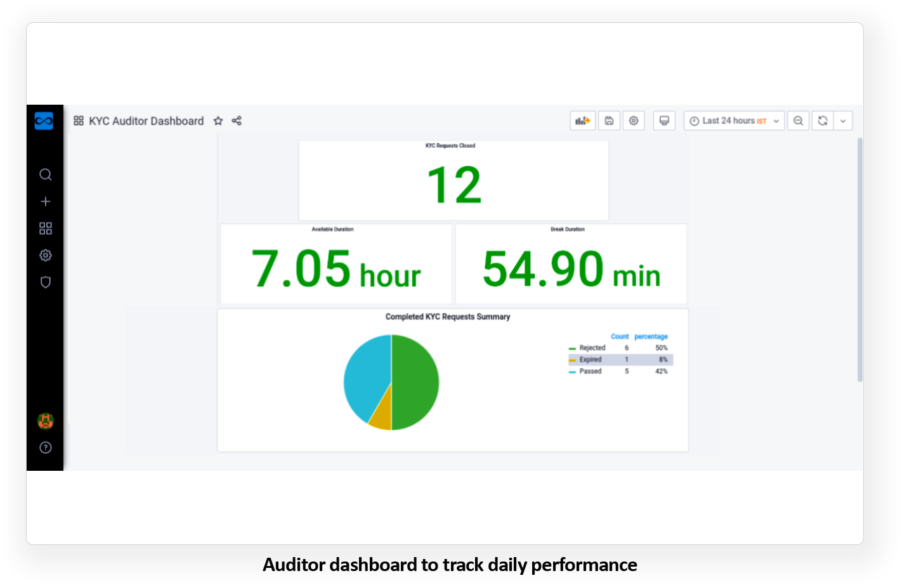Toggle the Expired series in the legend
Viewport: 900px width, 585px height.
[591, 359]
